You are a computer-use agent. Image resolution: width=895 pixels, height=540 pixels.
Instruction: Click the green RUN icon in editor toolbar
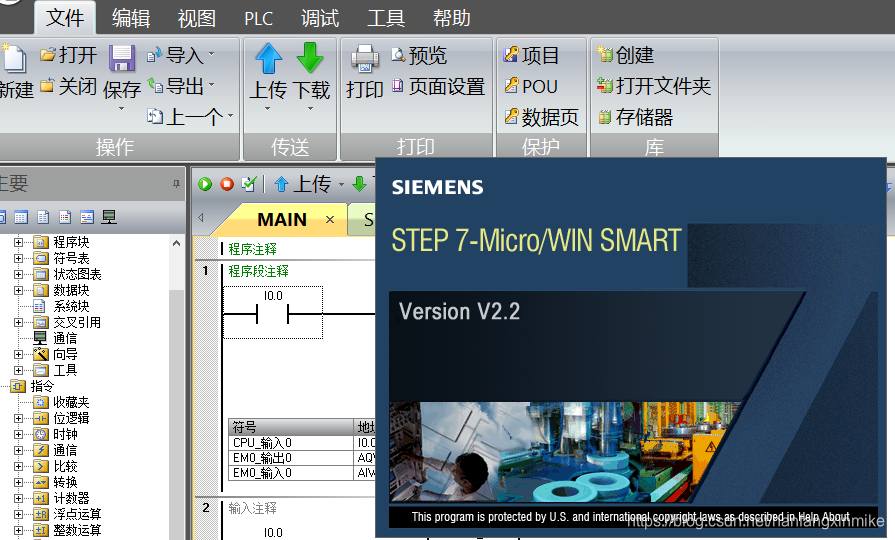coord(205,184)
